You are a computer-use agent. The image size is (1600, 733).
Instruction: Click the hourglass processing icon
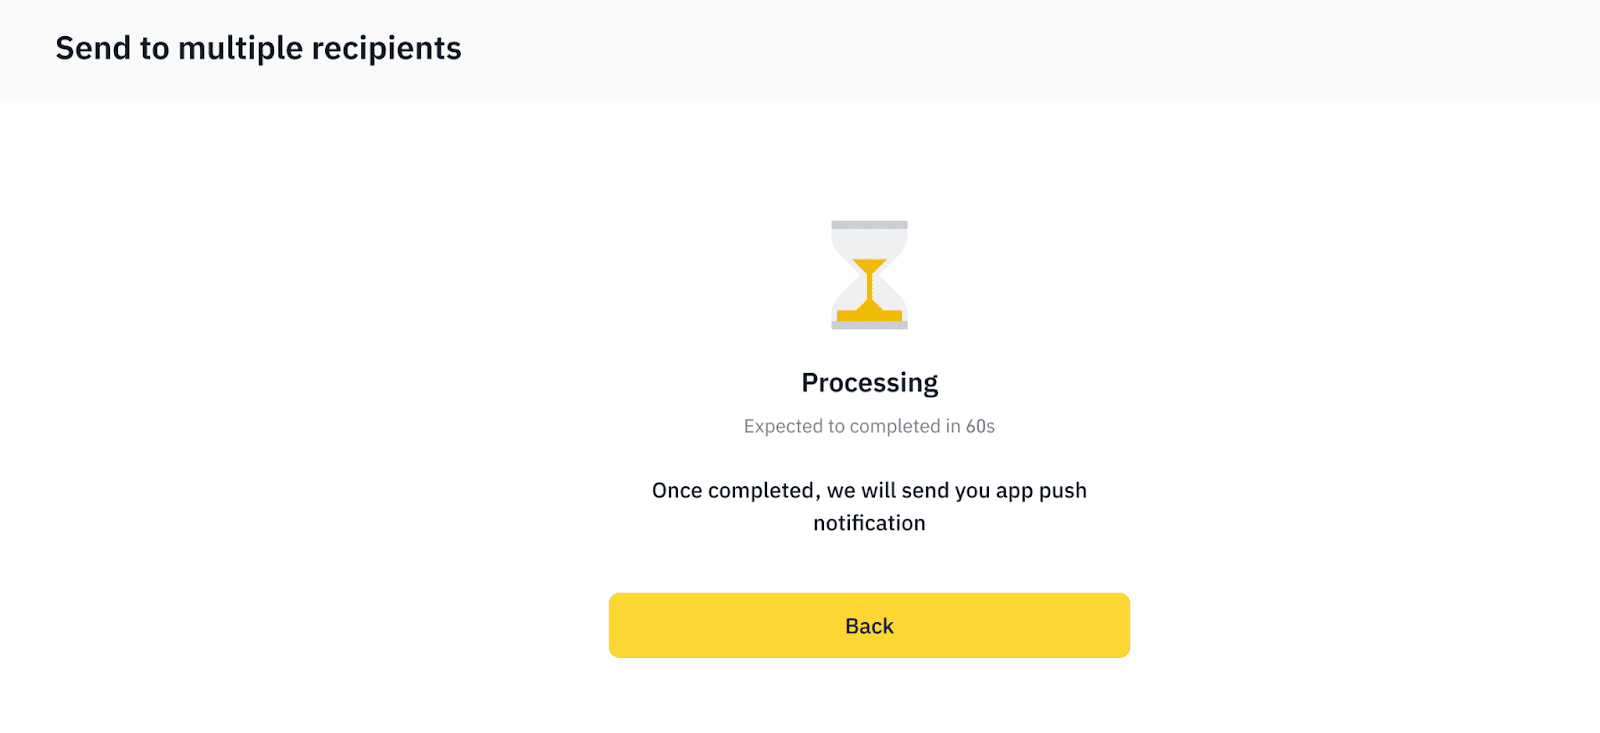(869, 275)
